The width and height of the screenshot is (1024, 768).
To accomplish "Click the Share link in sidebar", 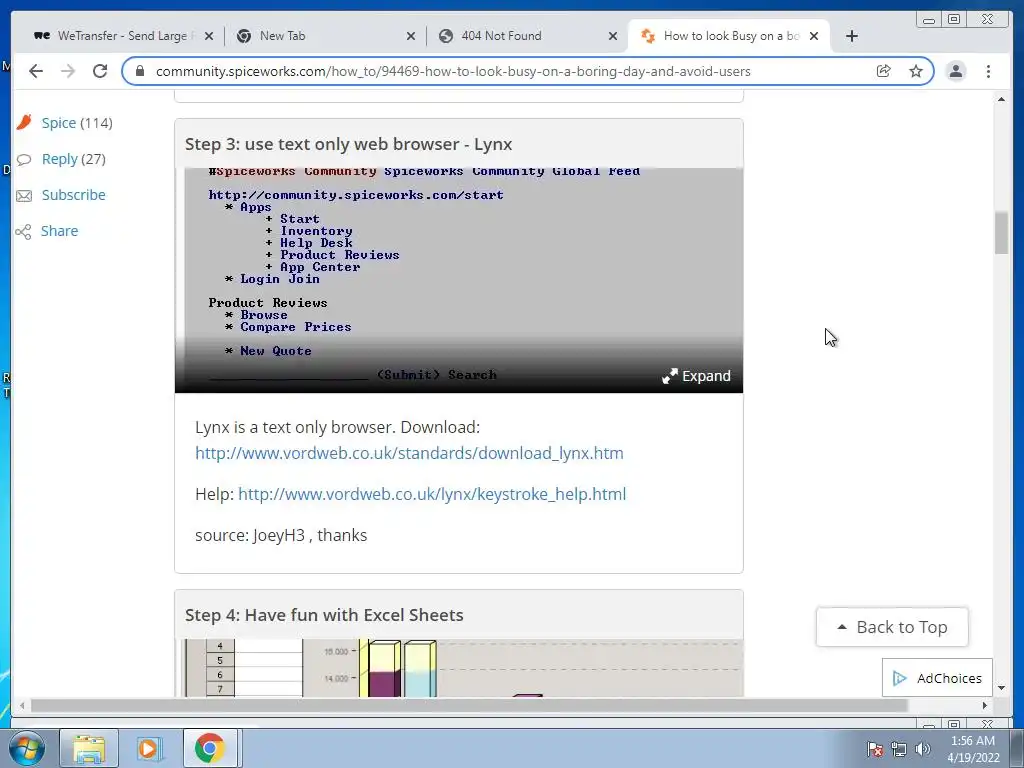I will [x=59, y=231].
